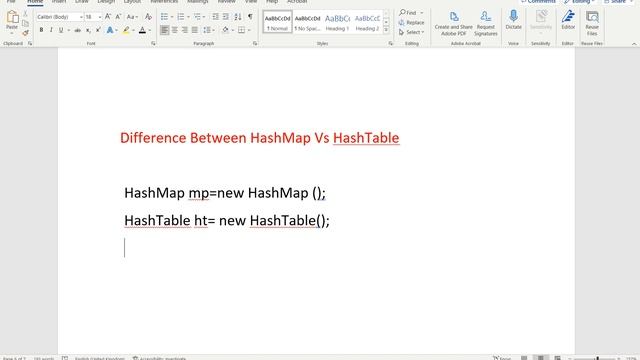Open the Paragraph dialog launcher
This screenshot has width=640, height=360.
point(255,43)
